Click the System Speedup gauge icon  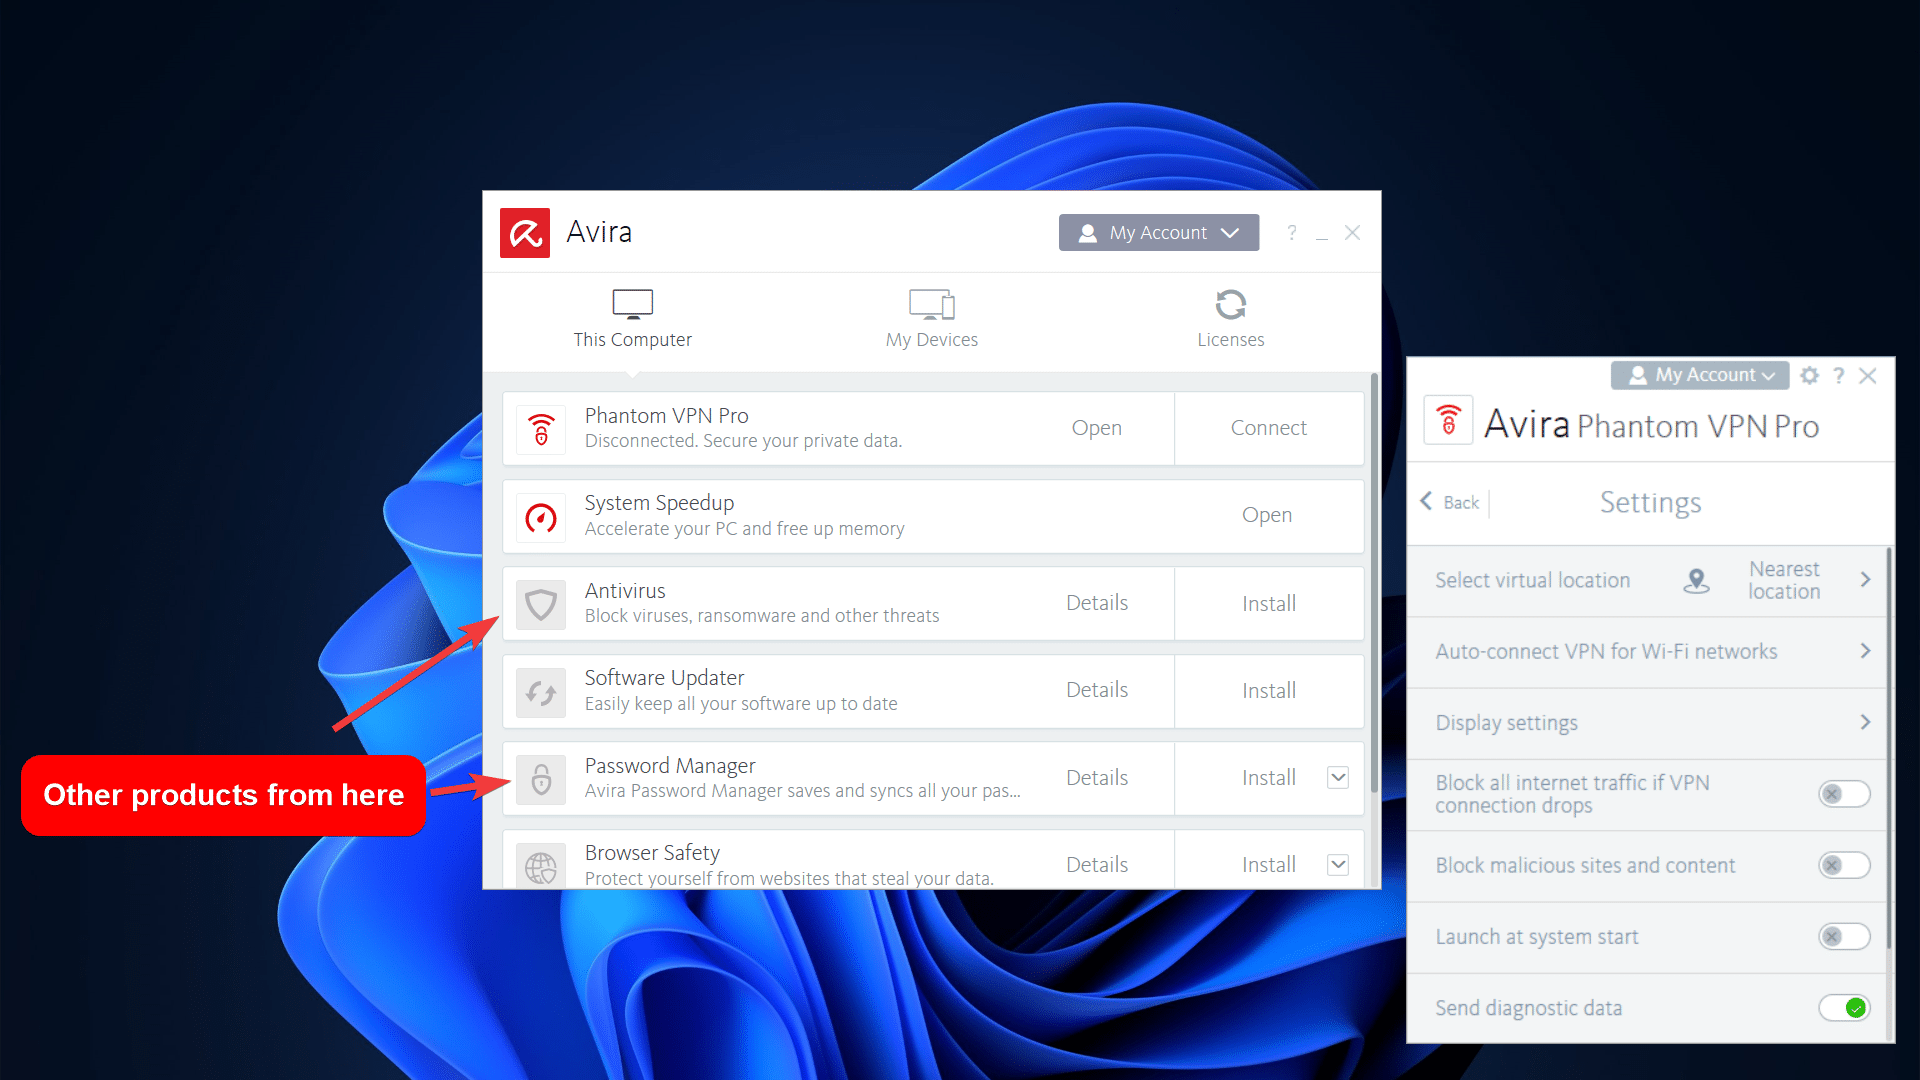tap(541, 517)
